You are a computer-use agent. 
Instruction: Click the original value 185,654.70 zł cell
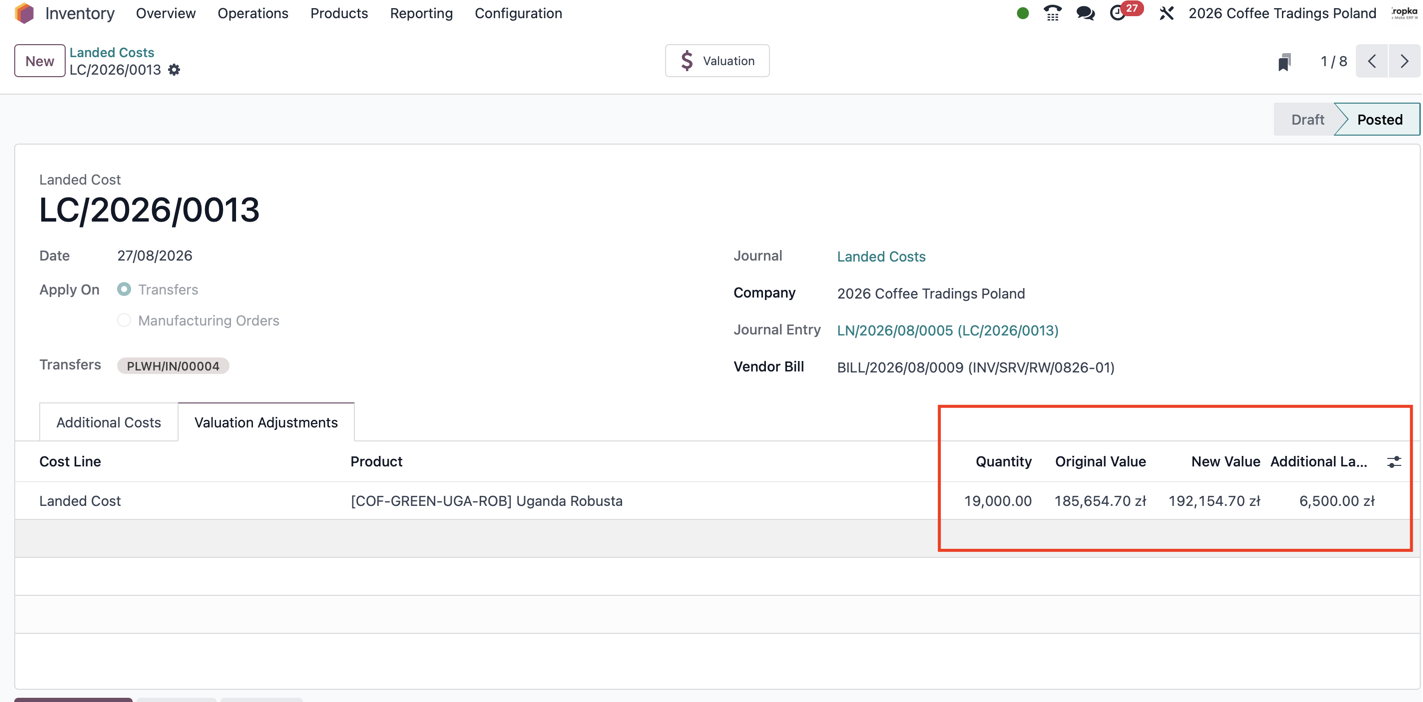coord(1100,501)
